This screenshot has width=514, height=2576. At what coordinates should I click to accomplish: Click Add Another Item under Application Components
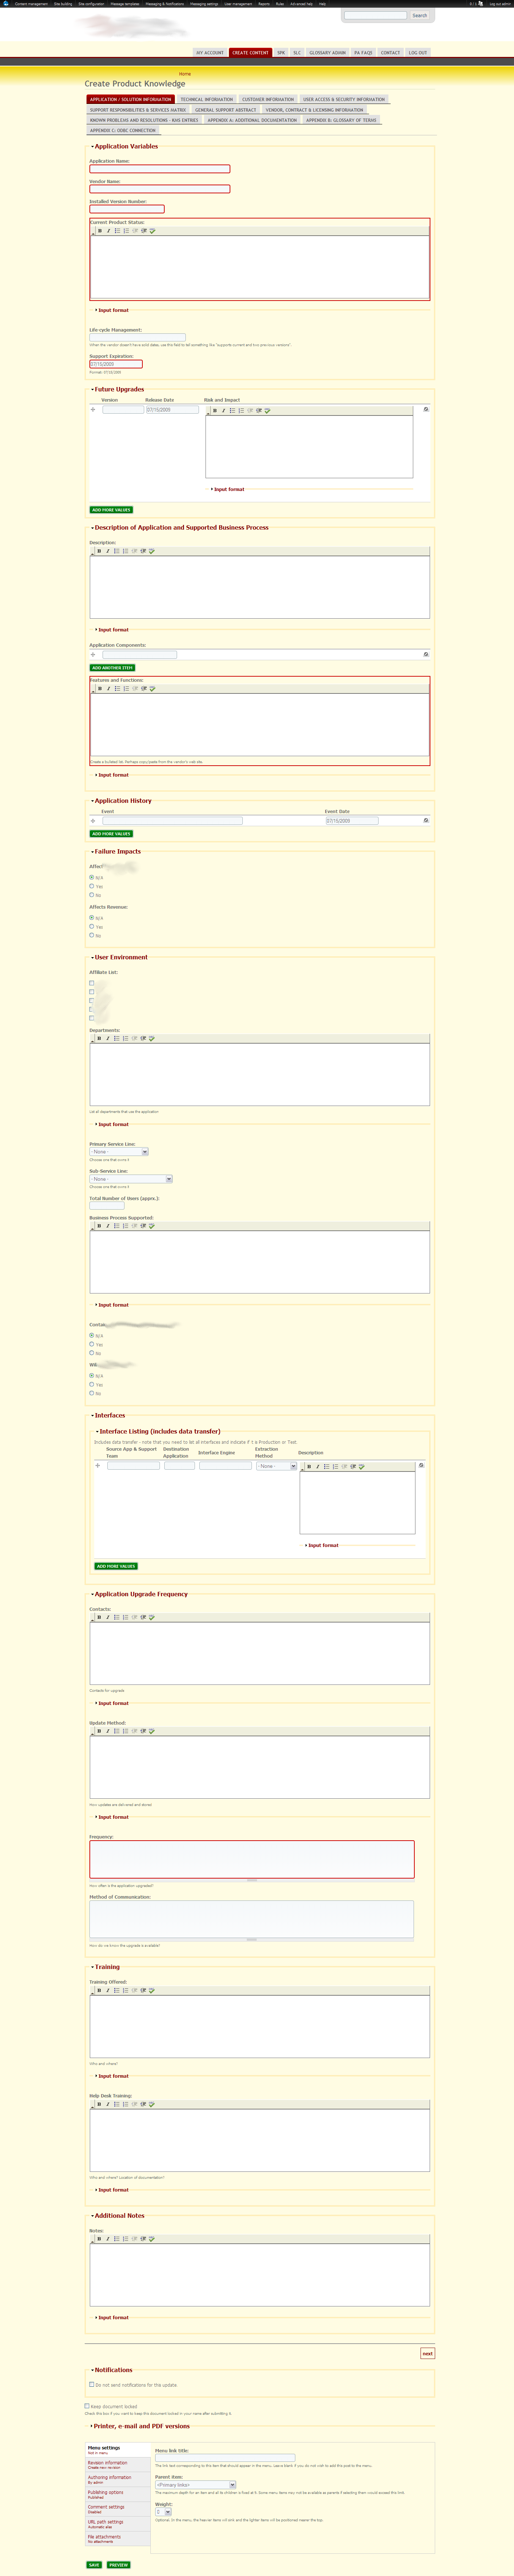[x=112, y=668]
